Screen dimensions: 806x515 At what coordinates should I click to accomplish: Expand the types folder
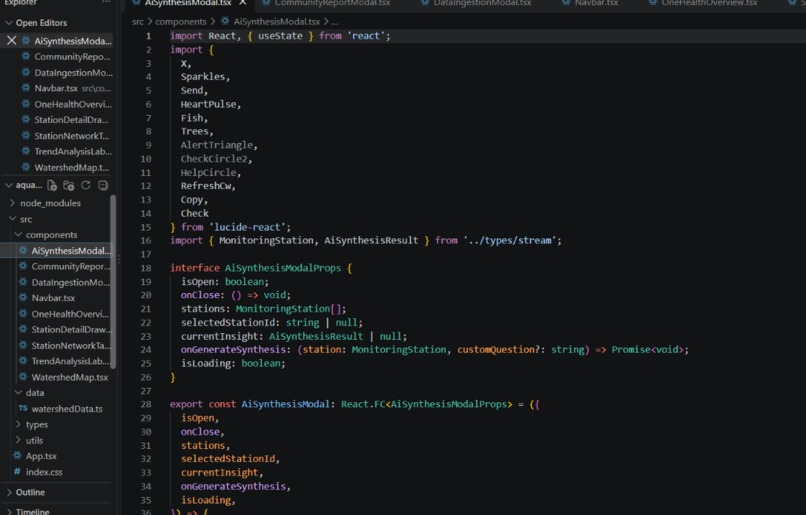tap(18, 424)
